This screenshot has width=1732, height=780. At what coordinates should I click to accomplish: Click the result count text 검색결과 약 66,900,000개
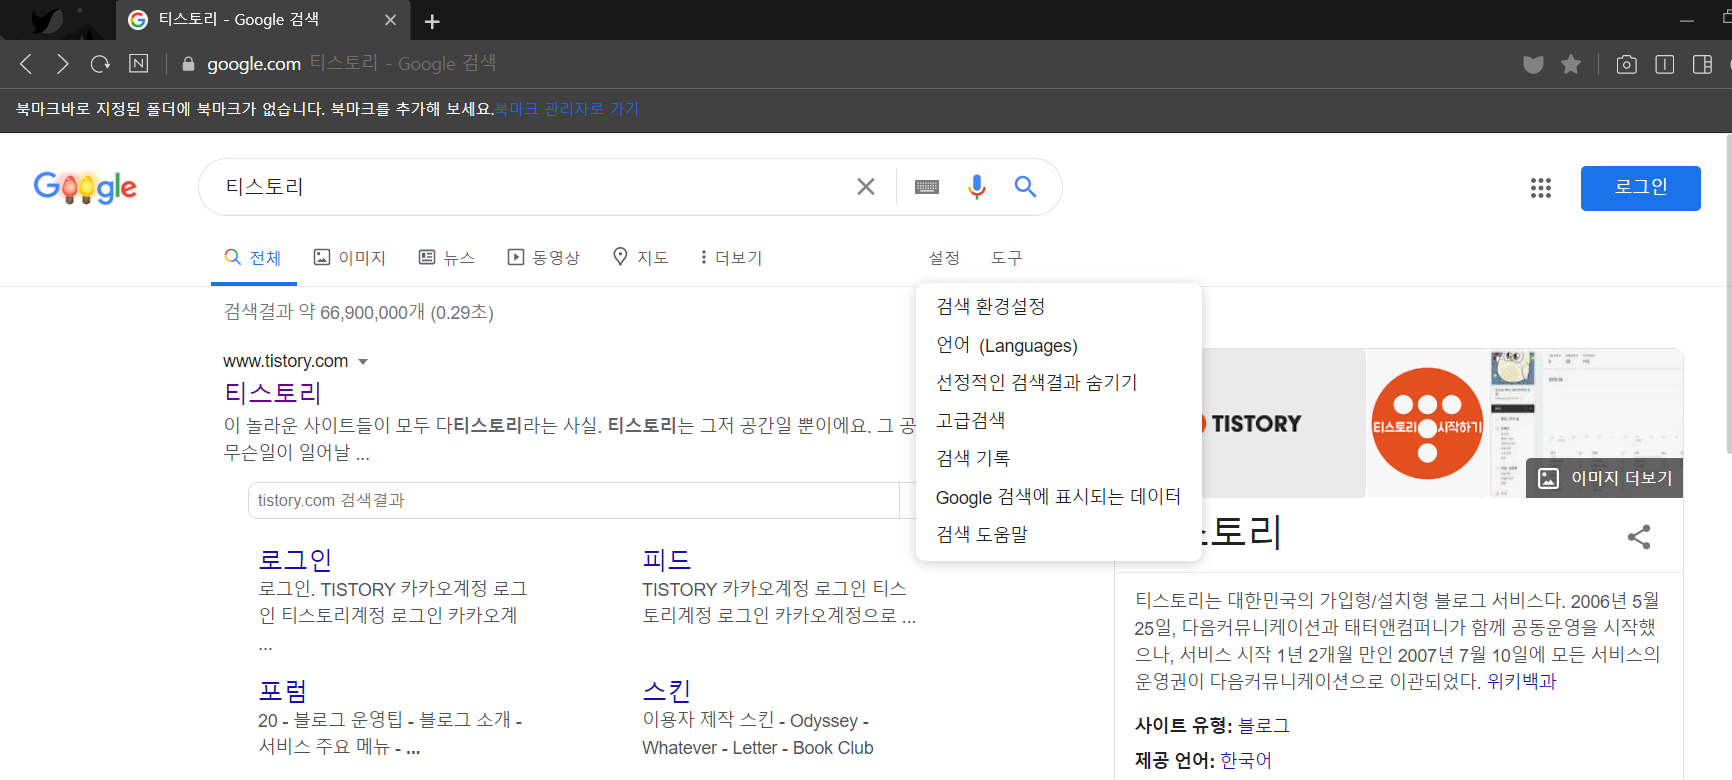[x=324, y=312]
